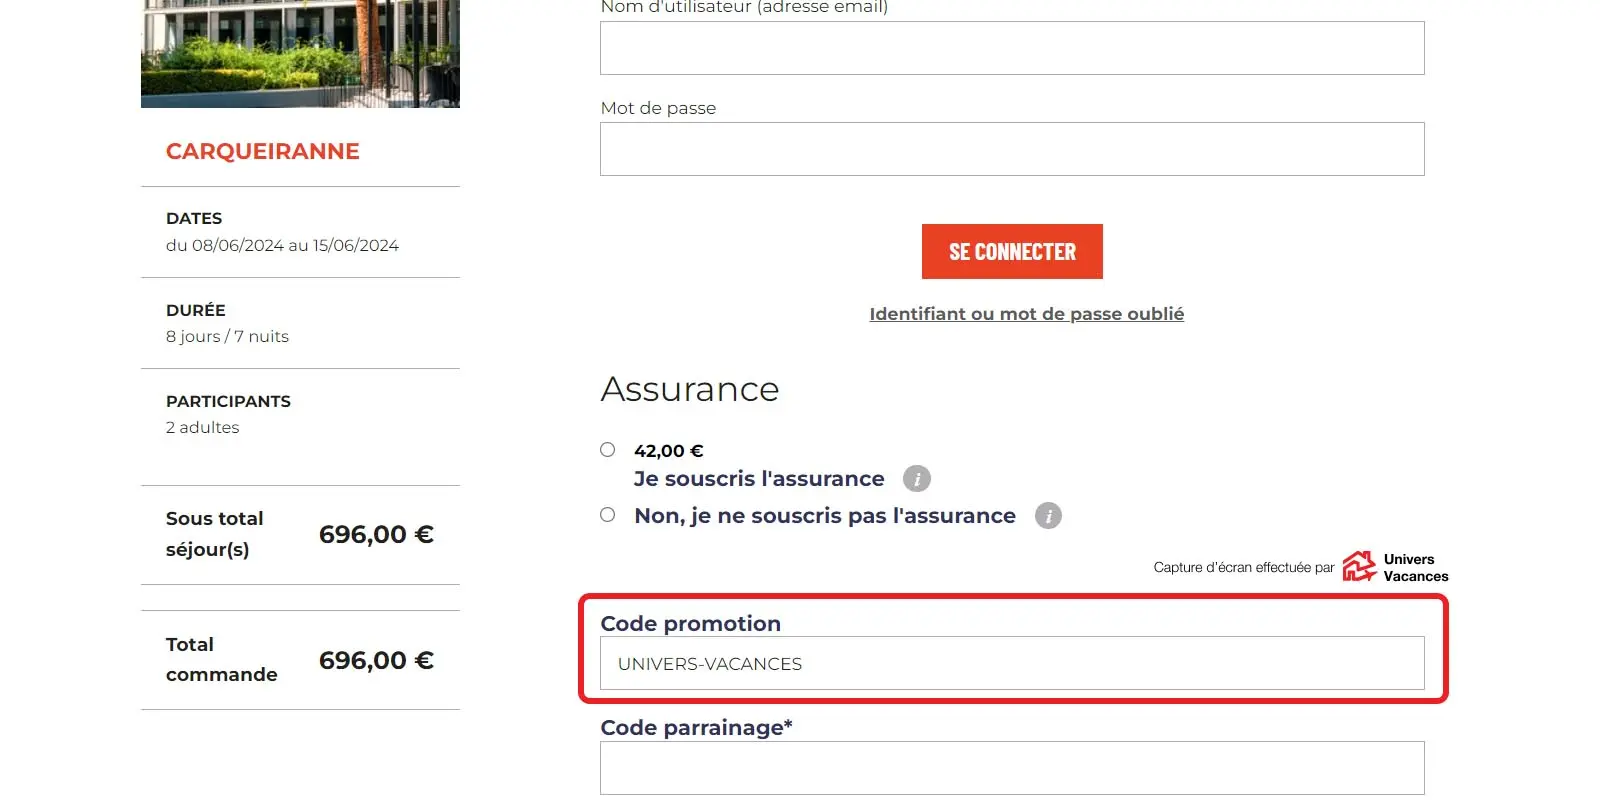Click the "2 adultes" participants text
This screenshot has height=800, width=1600.
pos(203,428)
